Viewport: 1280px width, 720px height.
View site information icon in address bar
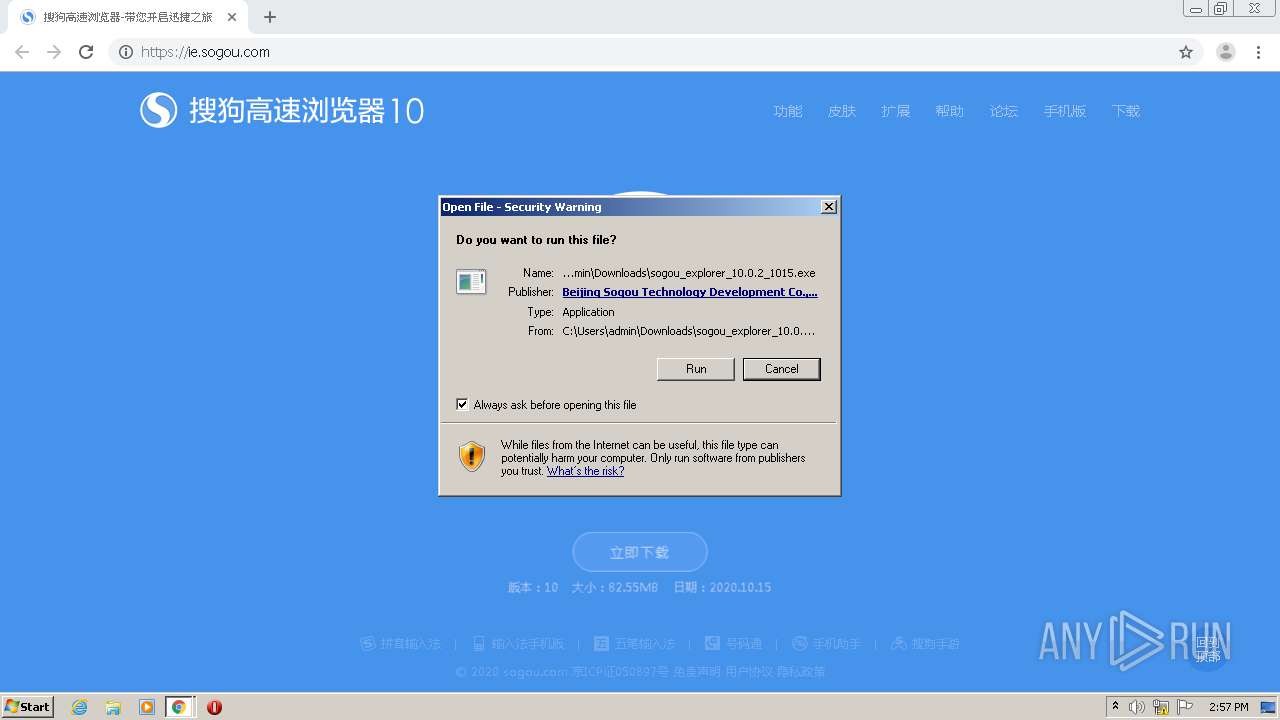click(126, 52)
